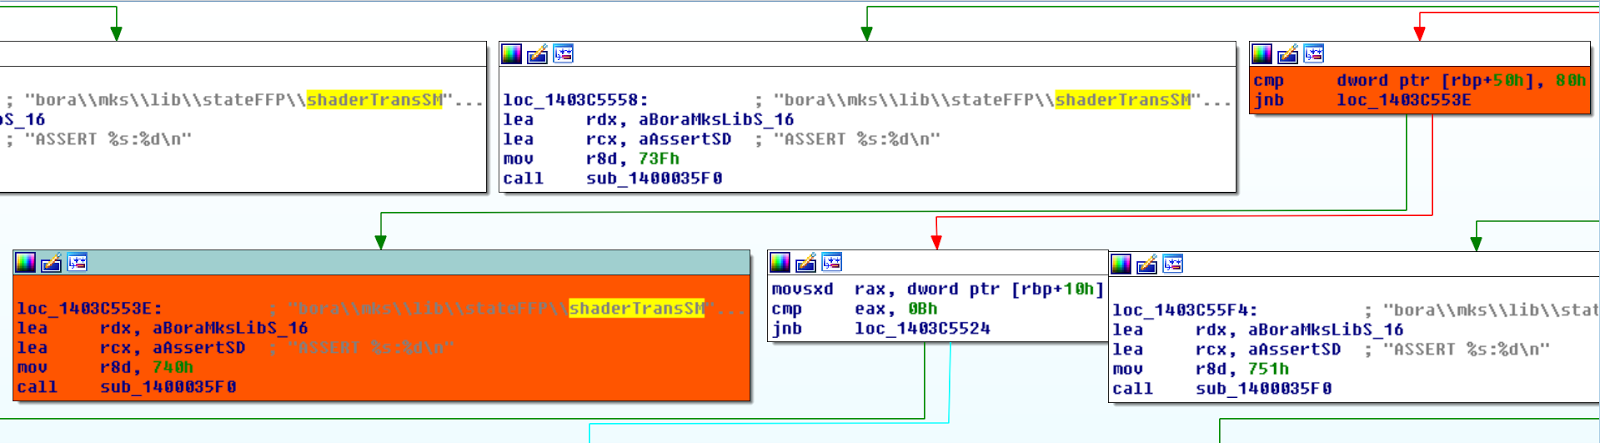Click highlighted shaderTransSM in top-left partial block
Screen dimensions: 1600x443
375,99
